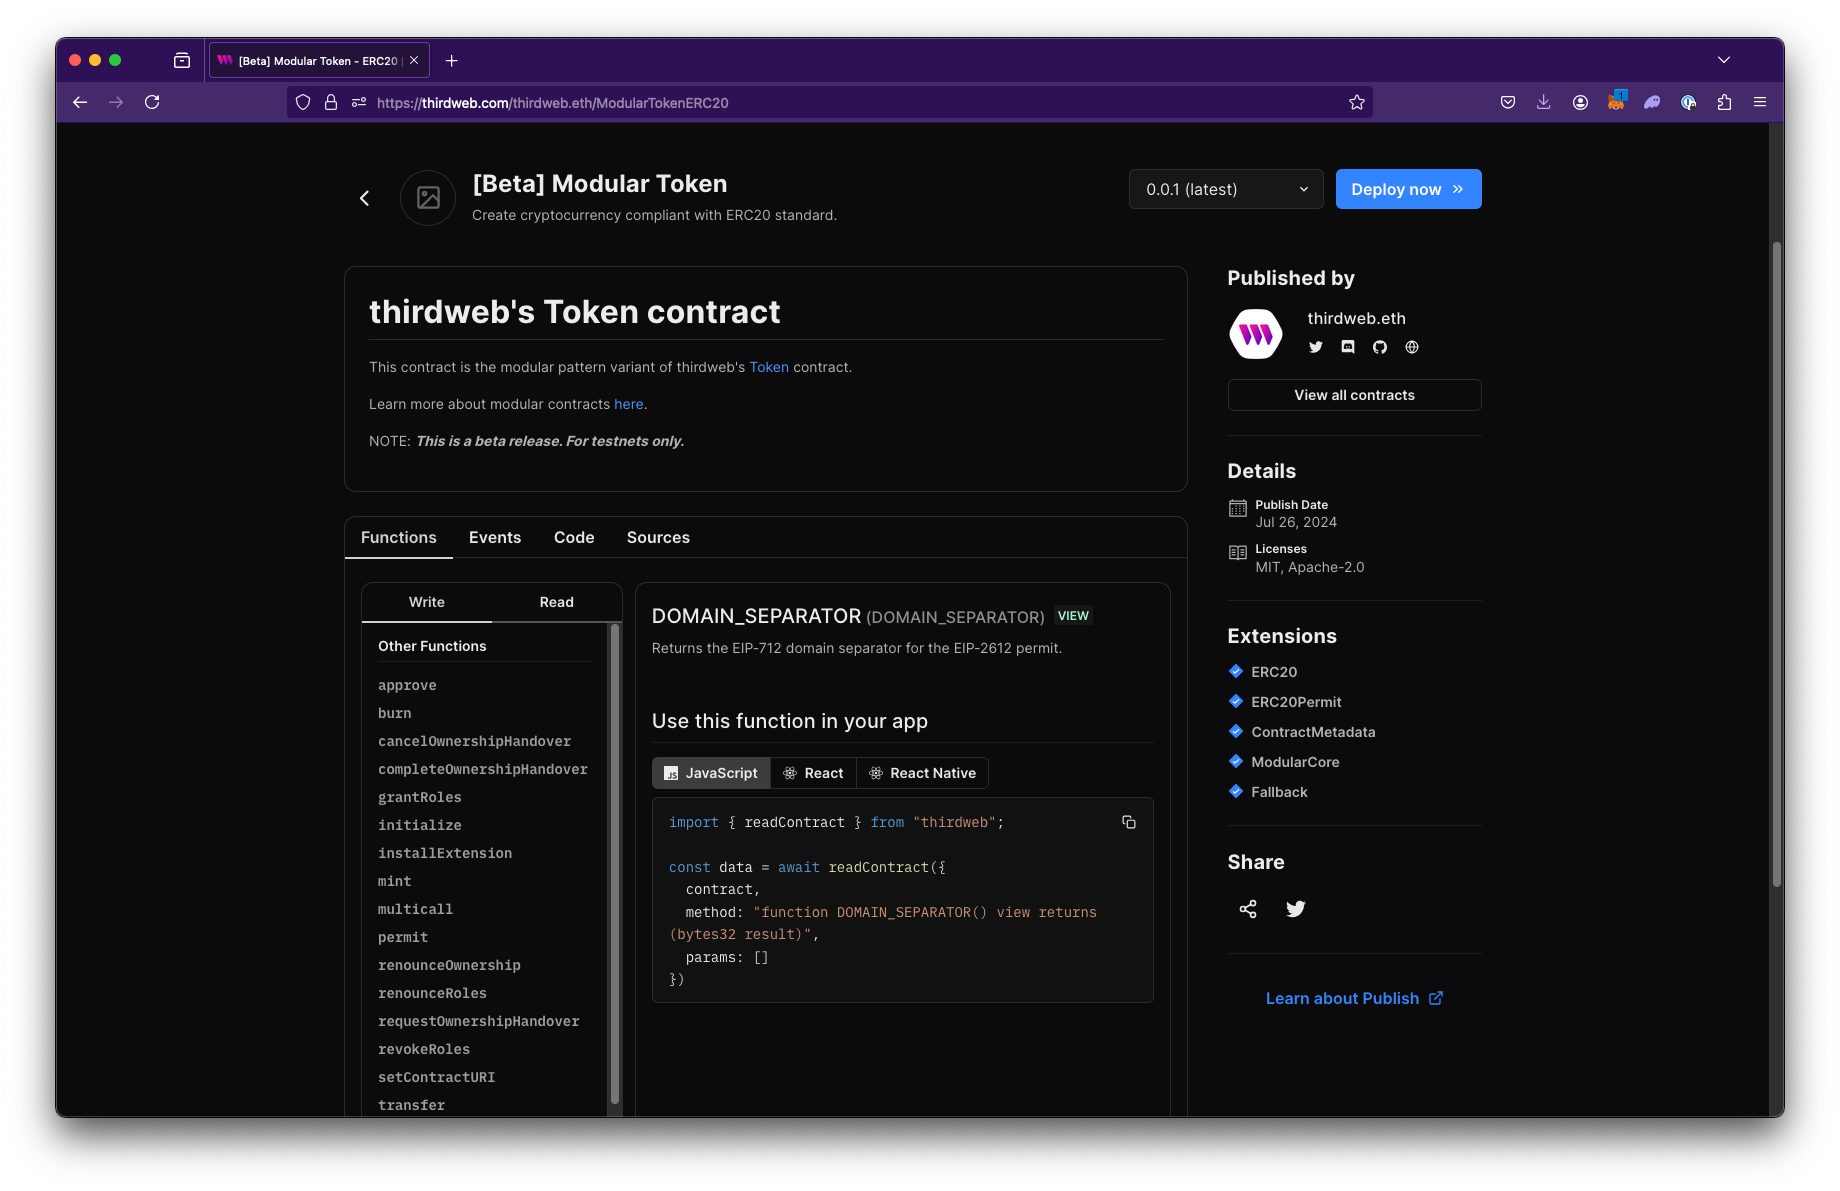Switch to the Sources tab
Image resolution: width=1840 pixels, height=1191 pixels.
pos(658,537)
